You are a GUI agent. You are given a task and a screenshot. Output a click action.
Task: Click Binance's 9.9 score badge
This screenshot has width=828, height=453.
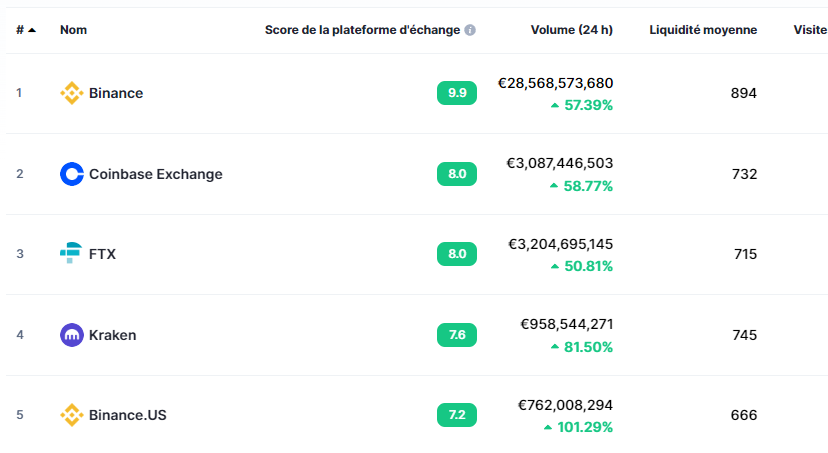click(457, 93)
